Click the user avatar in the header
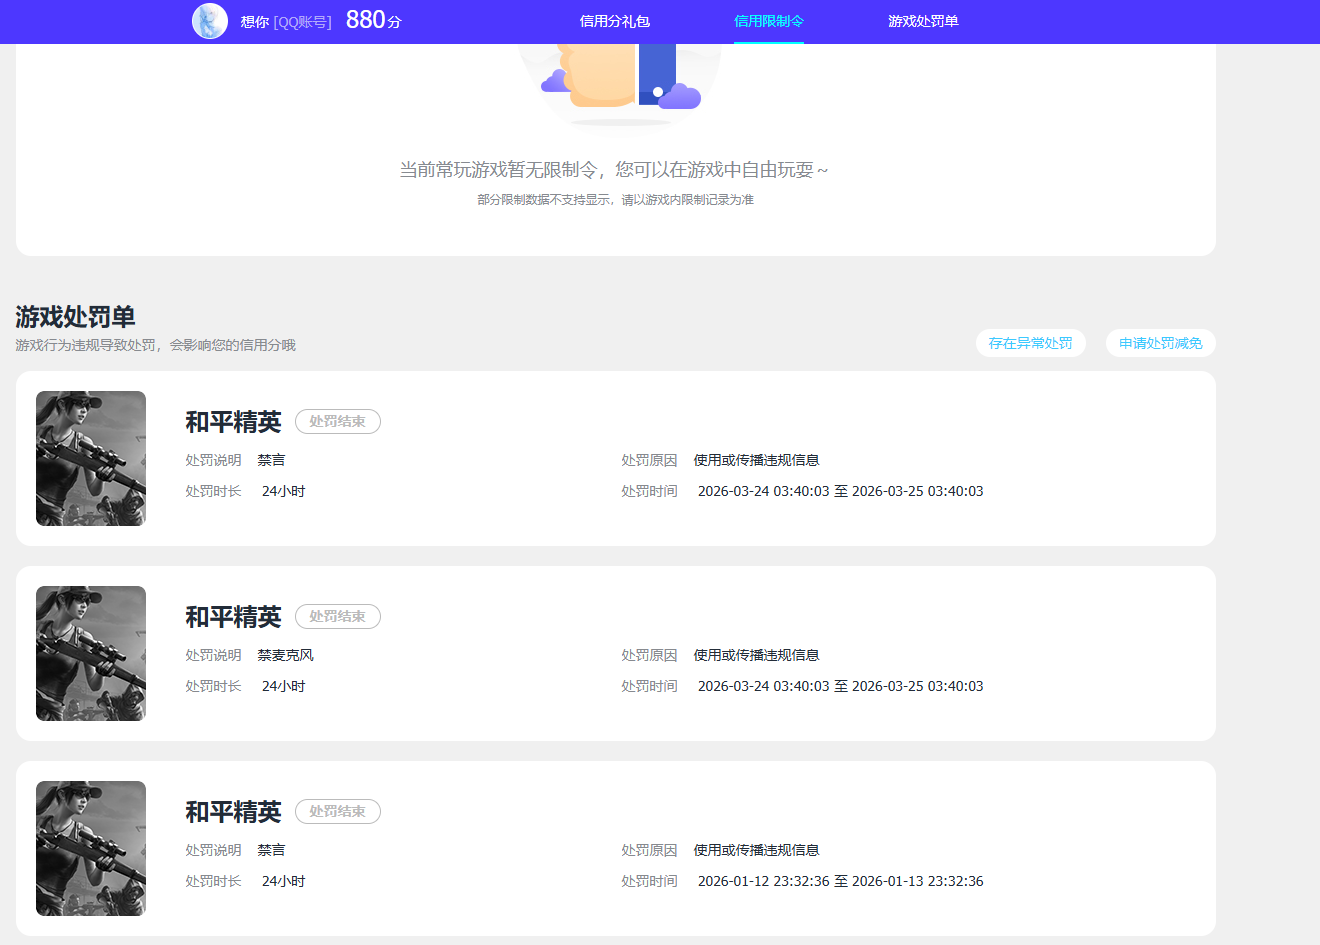Screen dimensions: 1320x945 point(210,21)
